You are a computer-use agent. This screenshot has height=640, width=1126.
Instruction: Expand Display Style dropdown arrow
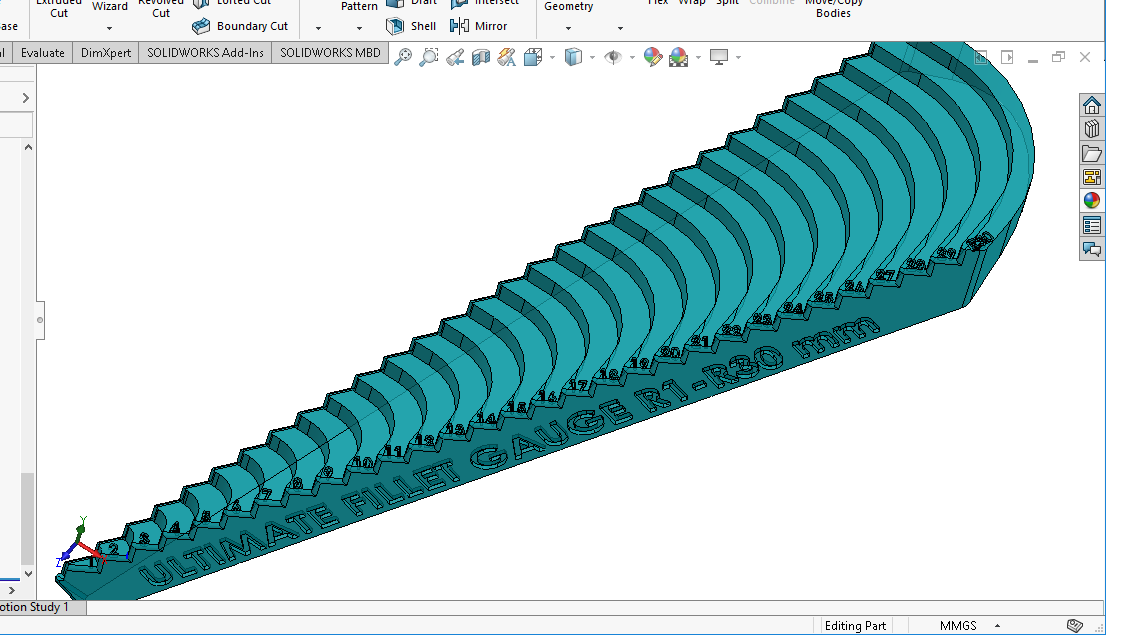[592, 57]
